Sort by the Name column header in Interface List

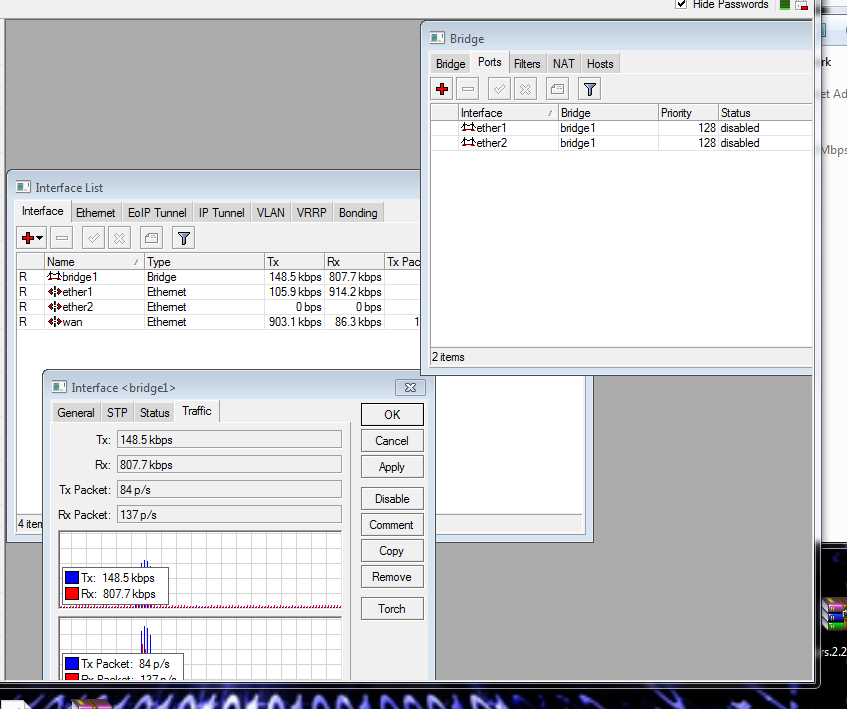coord(94,262)
